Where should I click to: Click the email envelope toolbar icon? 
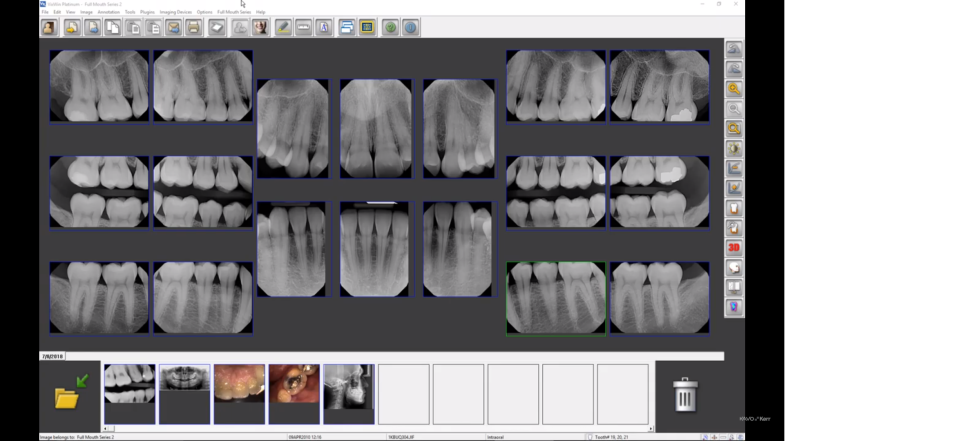coord(173,27)
